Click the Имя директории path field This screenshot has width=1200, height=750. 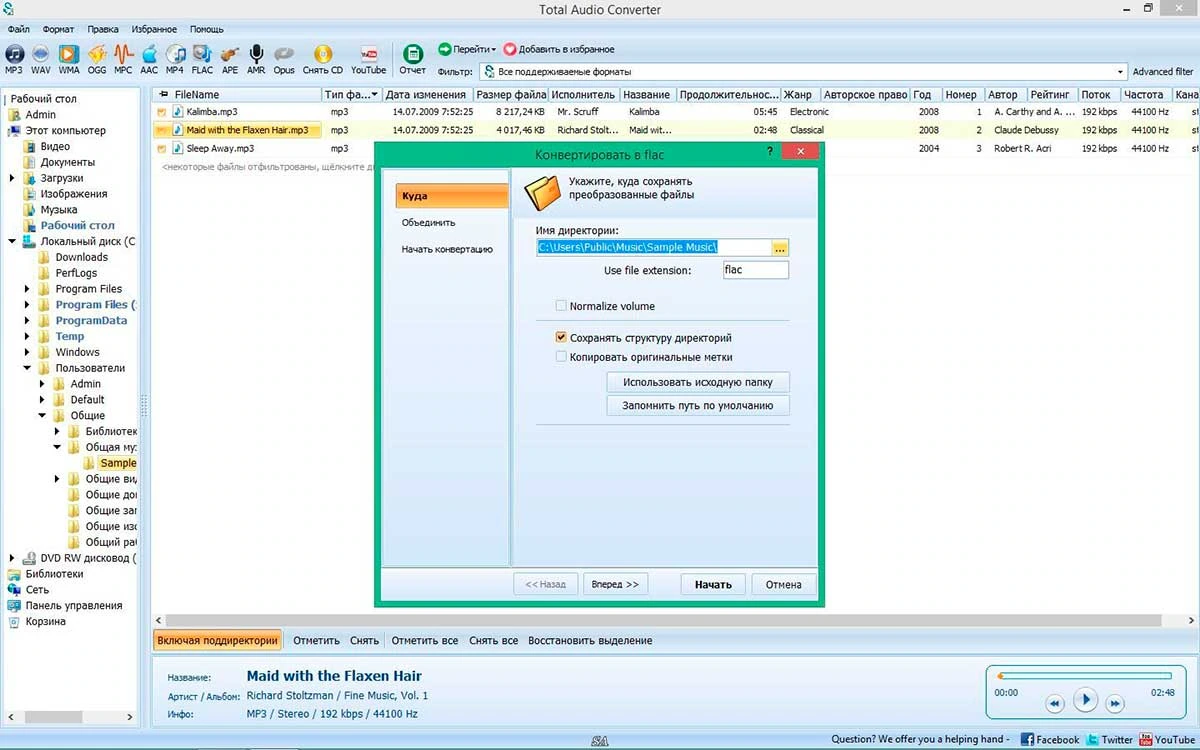tap(654, 247)
